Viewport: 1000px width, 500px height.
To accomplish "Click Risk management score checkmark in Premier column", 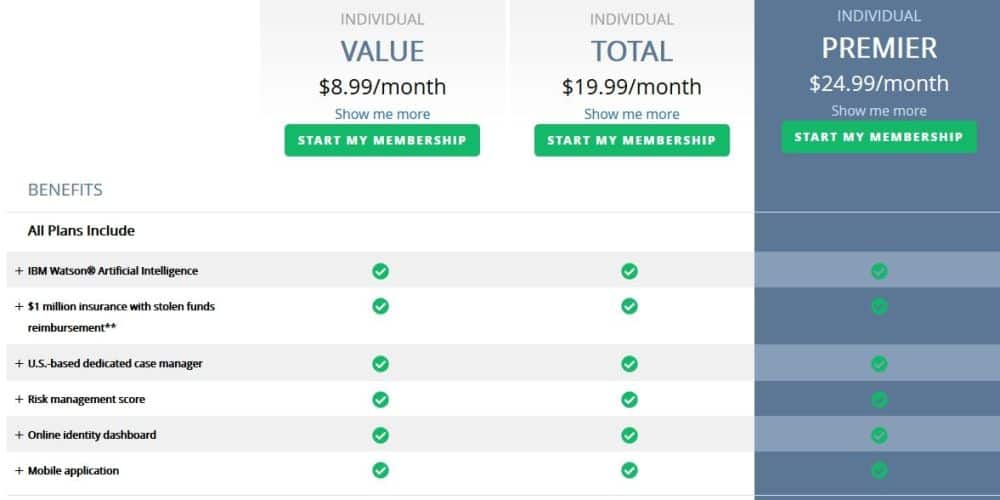I will click(879, 400).
